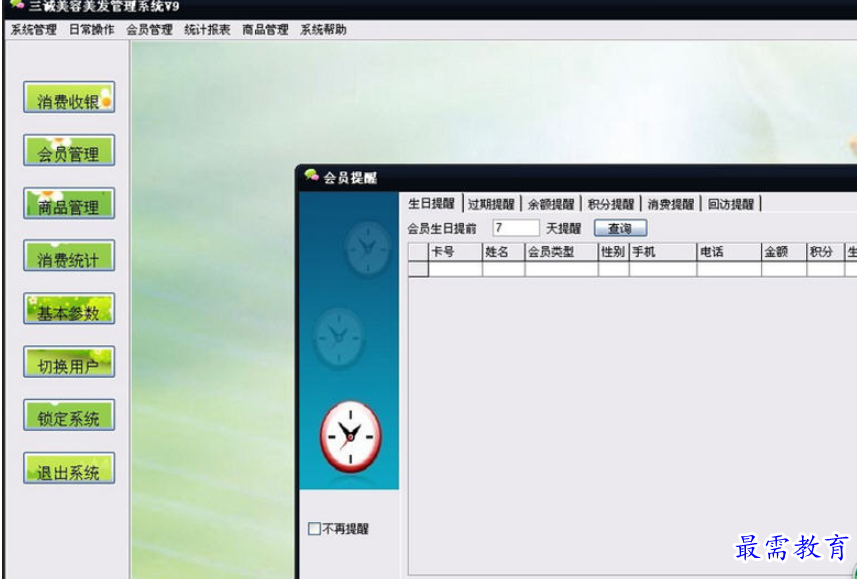
Task: Click the 会员提醒 dialog title icon
Action: click(x=312, y=176)
